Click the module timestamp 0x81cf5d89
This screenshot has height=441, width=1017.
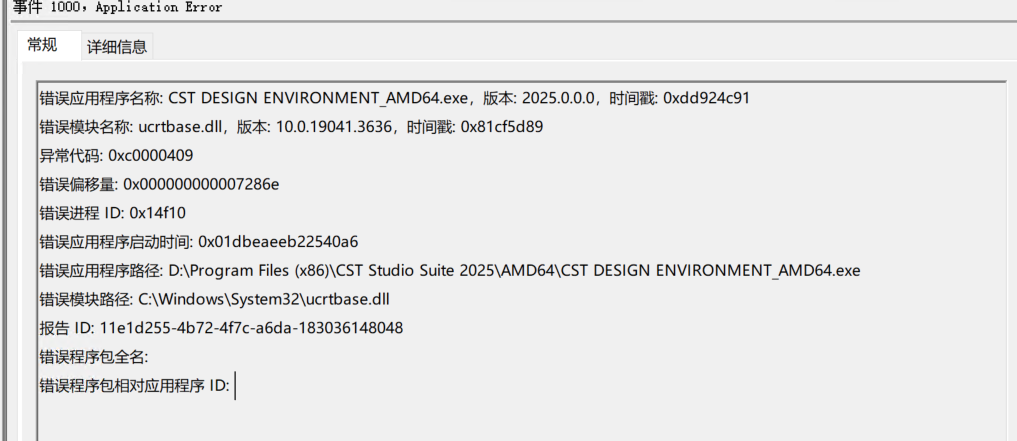501,127
